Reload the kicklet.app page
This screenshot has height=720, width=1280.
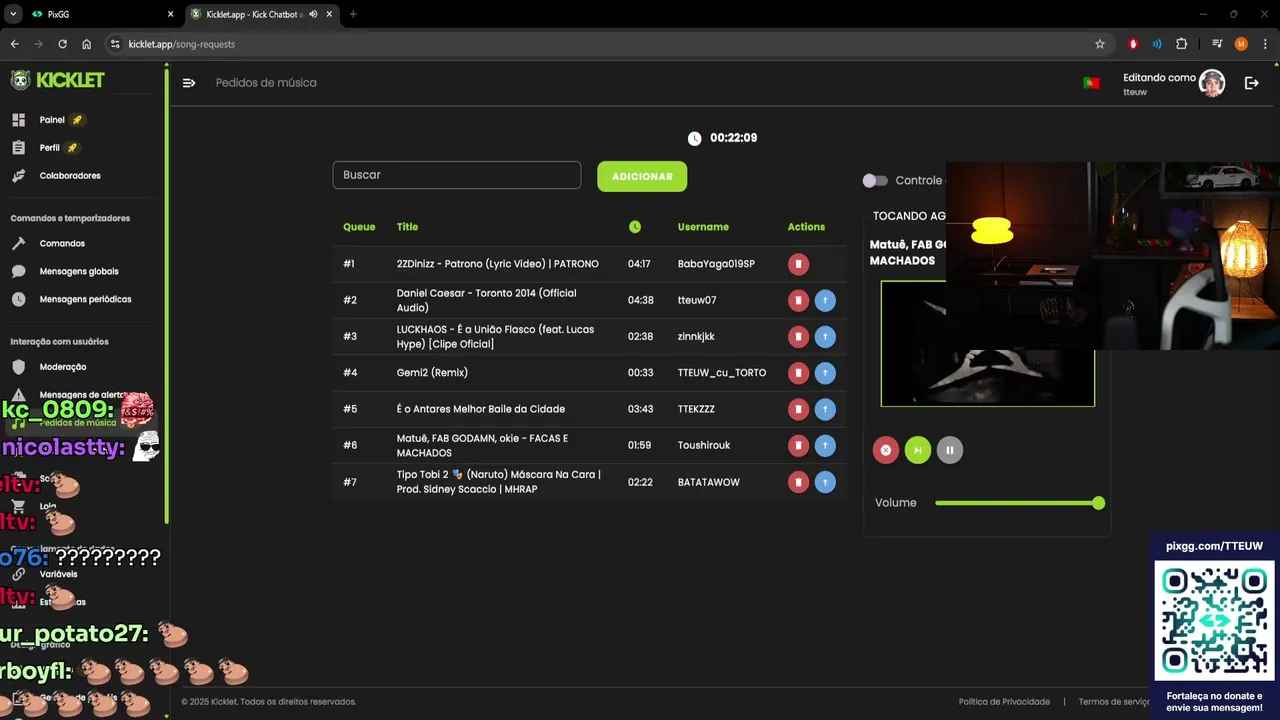62,44
